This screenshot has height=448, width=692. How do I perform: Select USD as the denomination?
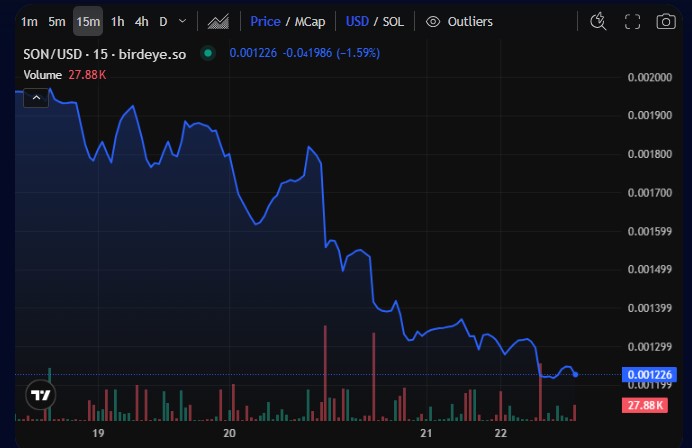coord(357,21)
